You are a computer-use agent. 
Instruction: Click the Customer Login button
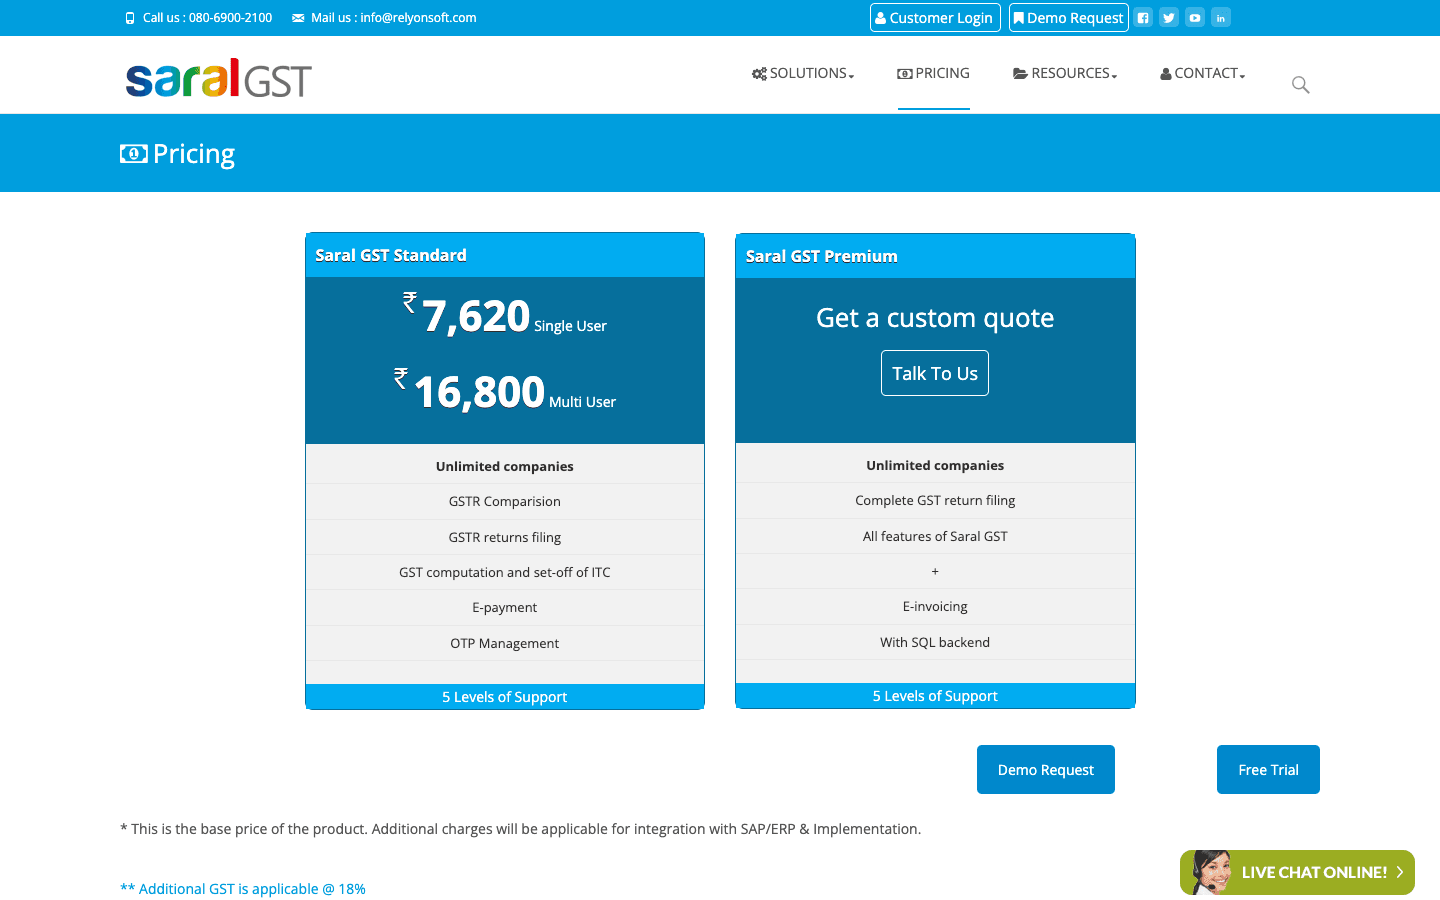(935, 18)
